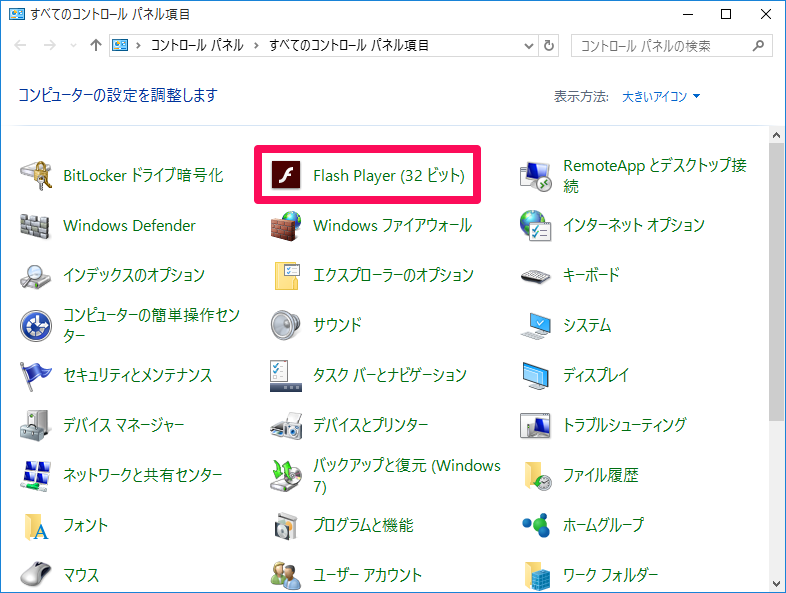The height and width of the screenshot is (593, 786).
Task: Select すべてのコントロール パネル項目 breadcrumb segment
Action: tap(349, 45)
